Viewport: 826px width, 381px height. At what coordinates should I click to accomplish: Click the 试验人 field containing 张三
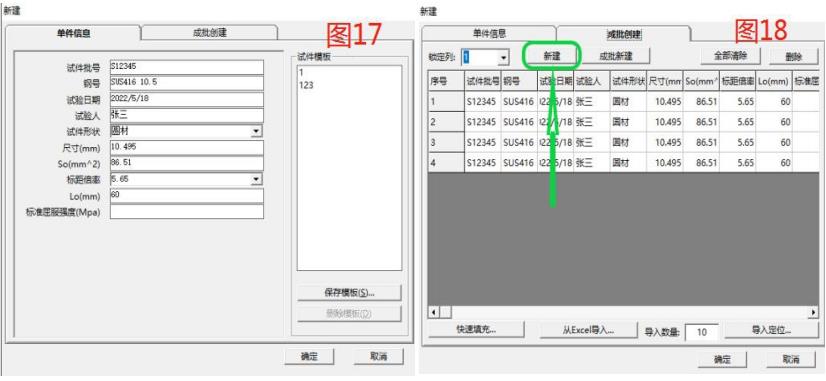pos(186,115)
